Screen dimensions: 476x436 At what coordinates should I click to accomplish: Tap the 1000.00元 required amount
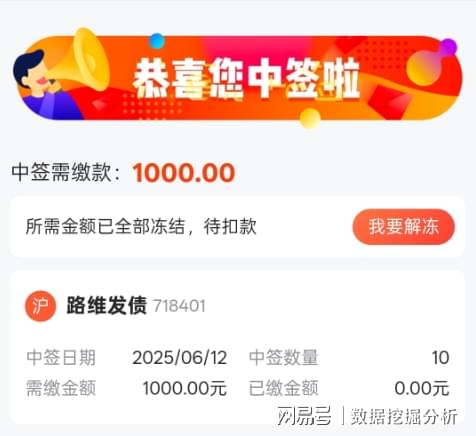tap(185, 388)
